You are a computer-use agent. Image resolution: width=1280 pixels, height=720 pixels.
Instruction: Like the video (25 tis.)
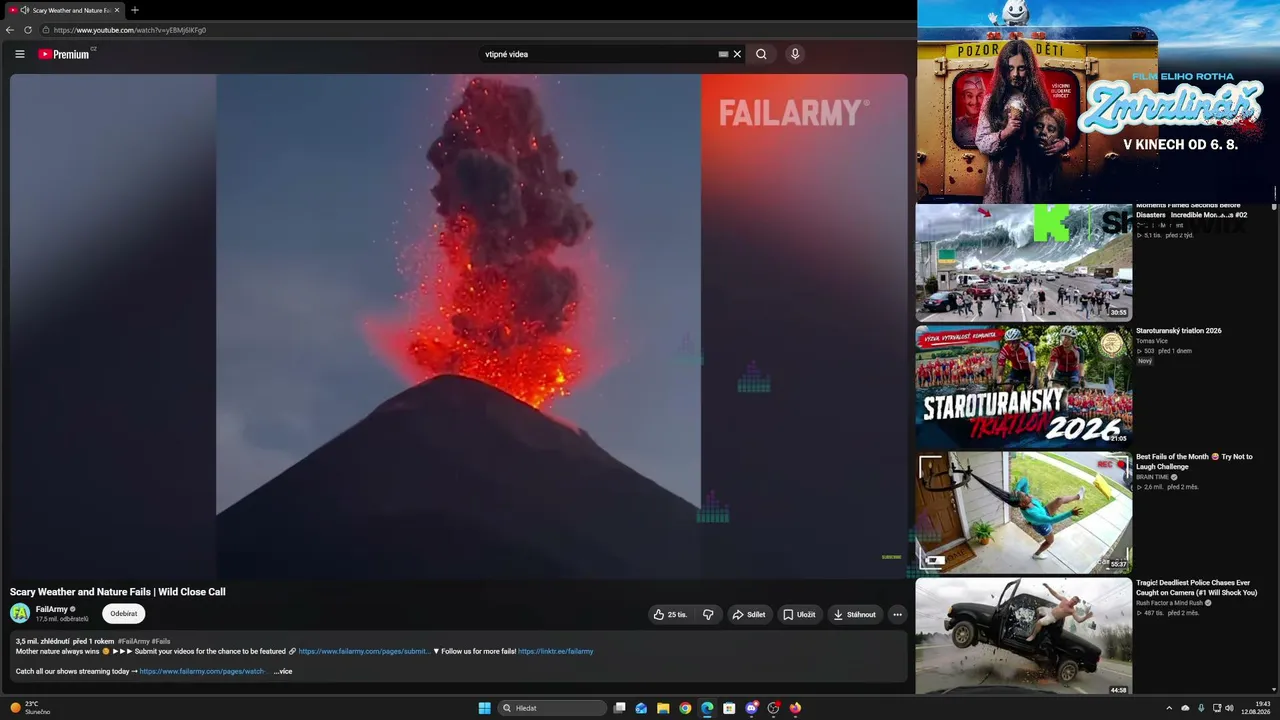pyautogui.click(x=670, y=614)
